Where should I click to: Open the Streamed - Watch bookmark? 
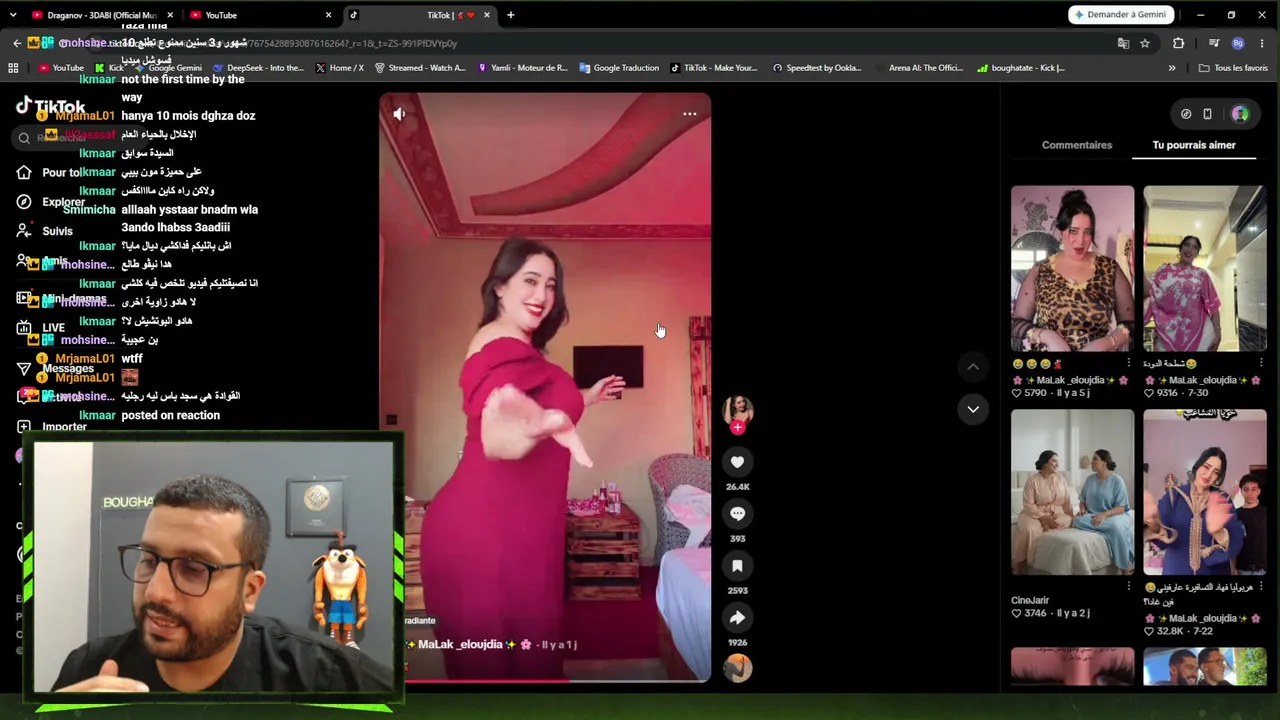[x=420, y=68]
